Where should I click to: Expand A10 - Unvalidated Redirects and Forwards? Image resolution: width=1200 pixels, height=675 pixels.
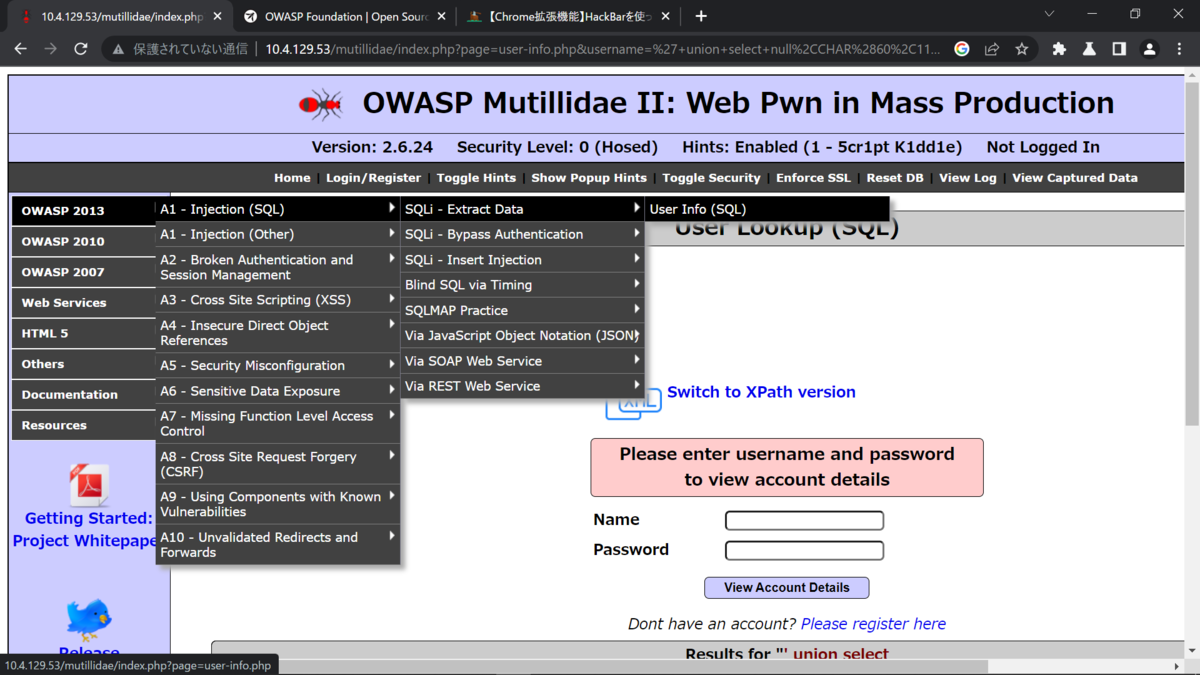click(278, 545)
